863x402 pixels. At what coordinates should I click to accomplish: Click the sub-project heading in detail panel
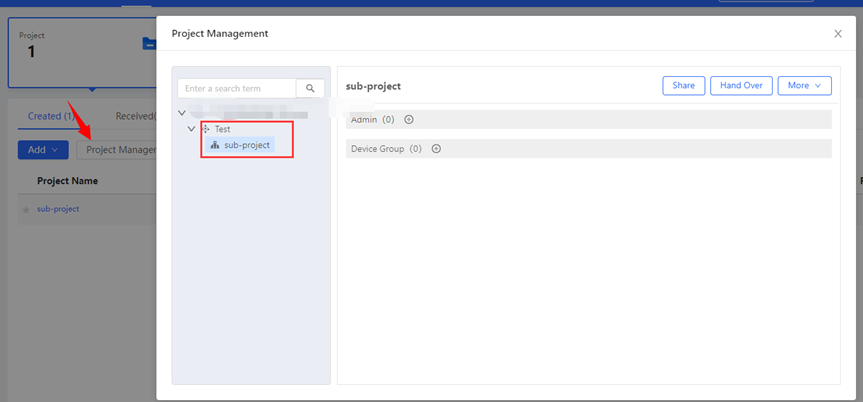click(373, 86)
